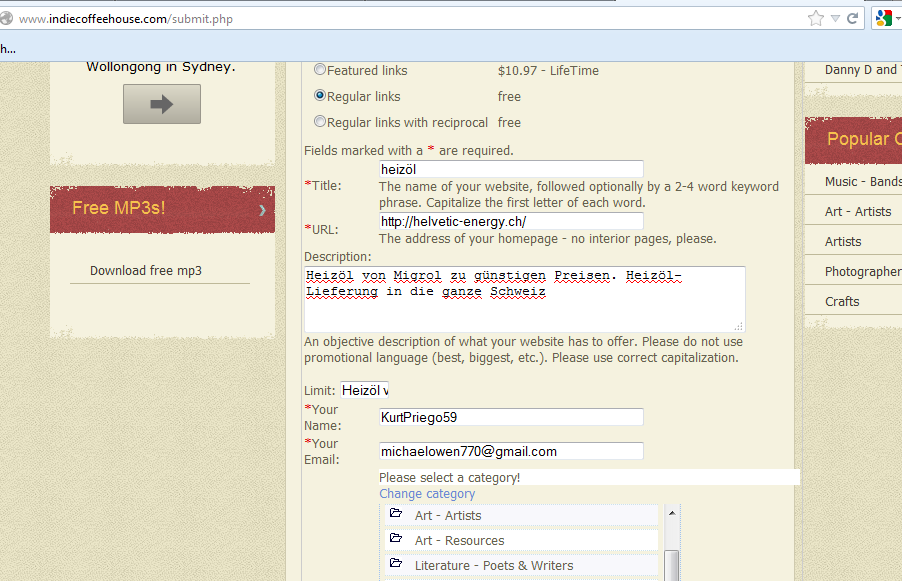This screenshot has width=902, height=581.
Task: Expand the Free MP3s chevron
Action: coord(262,210)
